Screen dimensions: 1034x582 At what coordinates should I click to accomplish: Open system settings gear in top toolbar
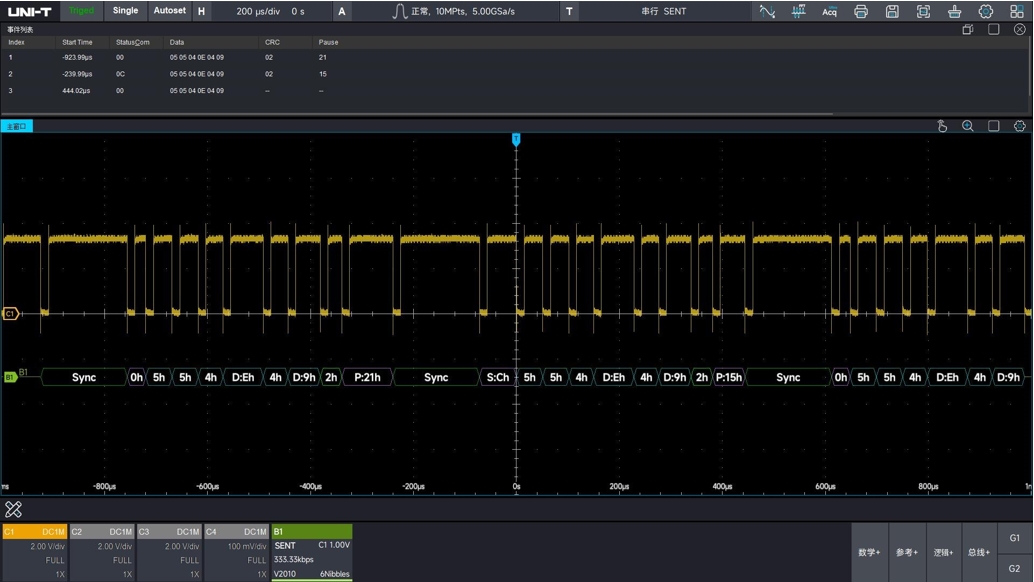[986, 11]
